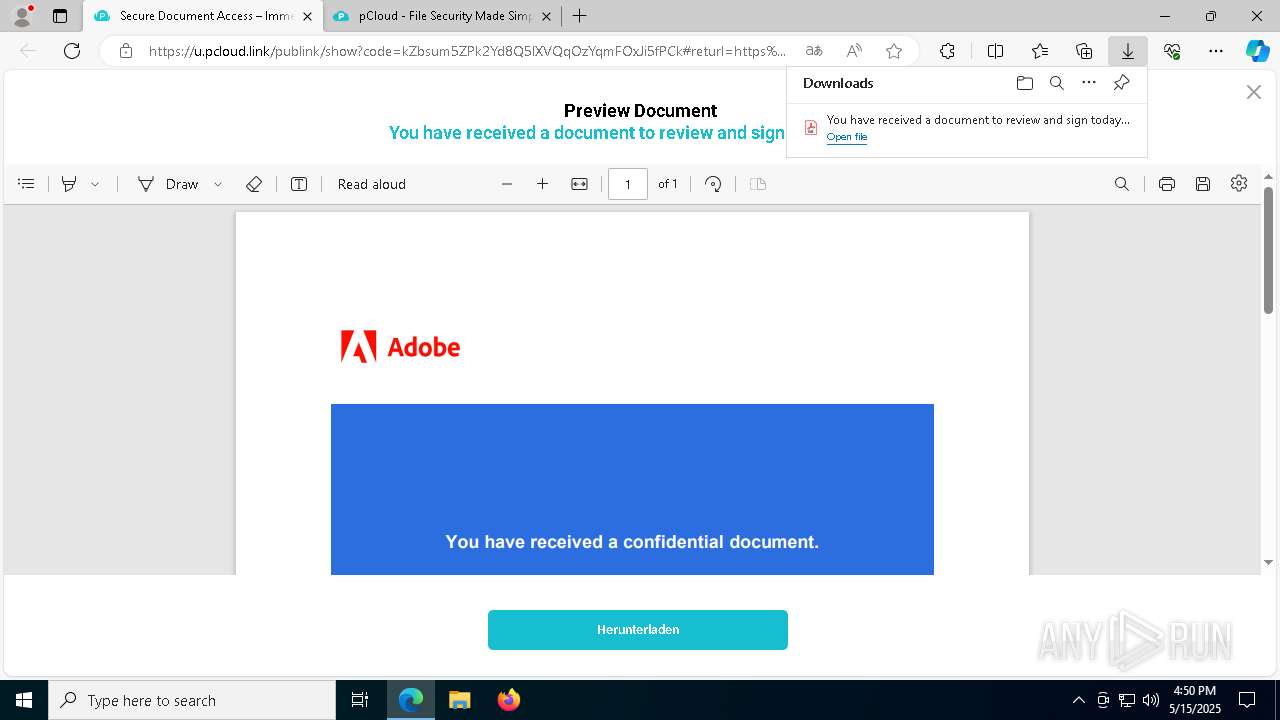Screen dimensions: 1280x720
Task: Open browser extensions icon
Action: click(947, 51)
